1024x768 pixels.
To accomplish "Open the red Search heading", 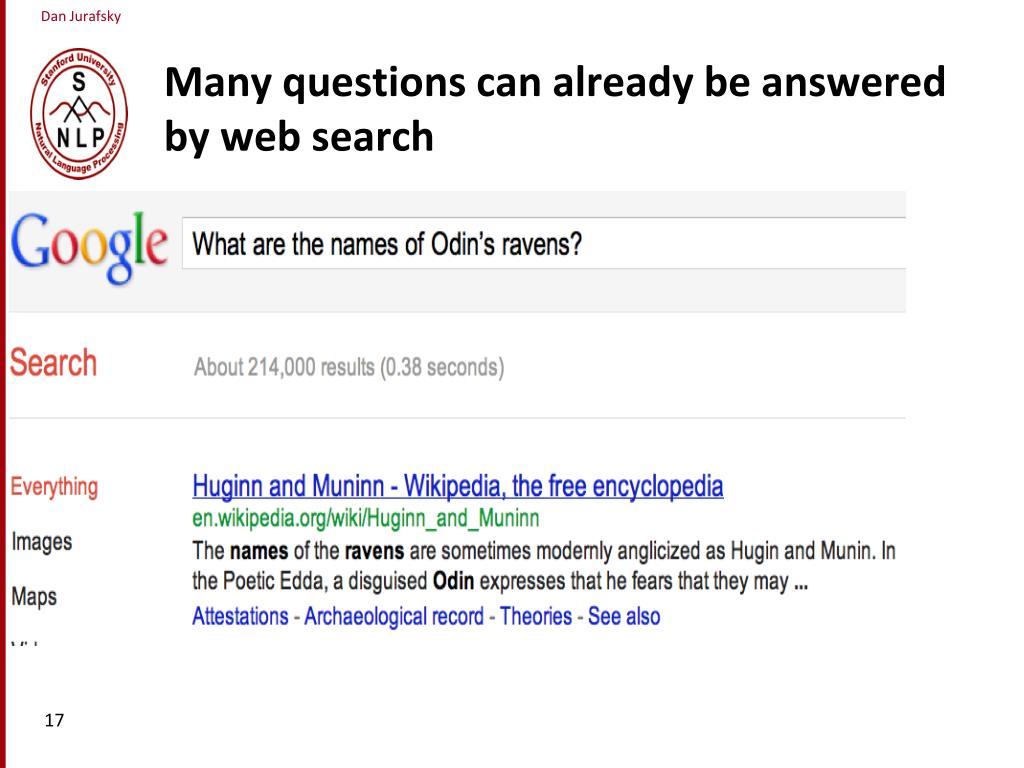I will [54, 362].
